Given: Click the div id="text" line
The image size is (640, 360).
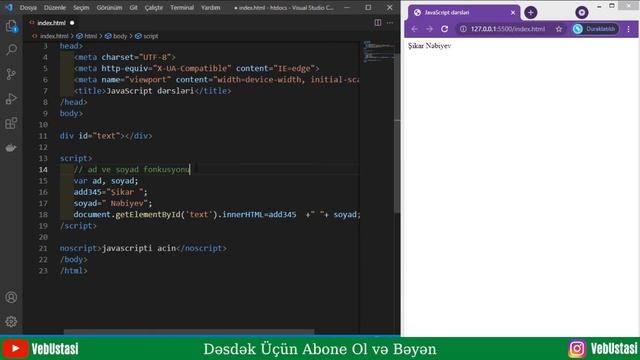Looking at the screenshot, I should tap(106, 136).
